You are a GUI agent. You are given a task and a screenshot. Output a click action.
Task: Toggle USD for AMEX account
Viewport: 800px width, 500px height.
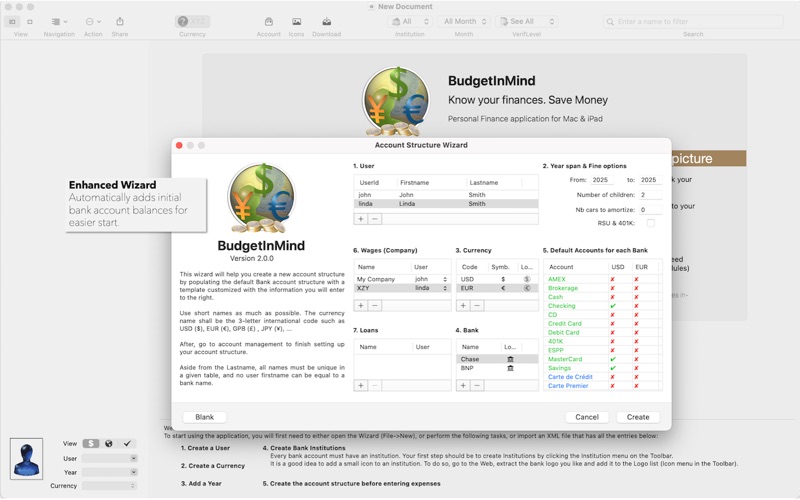pos(613,279)
